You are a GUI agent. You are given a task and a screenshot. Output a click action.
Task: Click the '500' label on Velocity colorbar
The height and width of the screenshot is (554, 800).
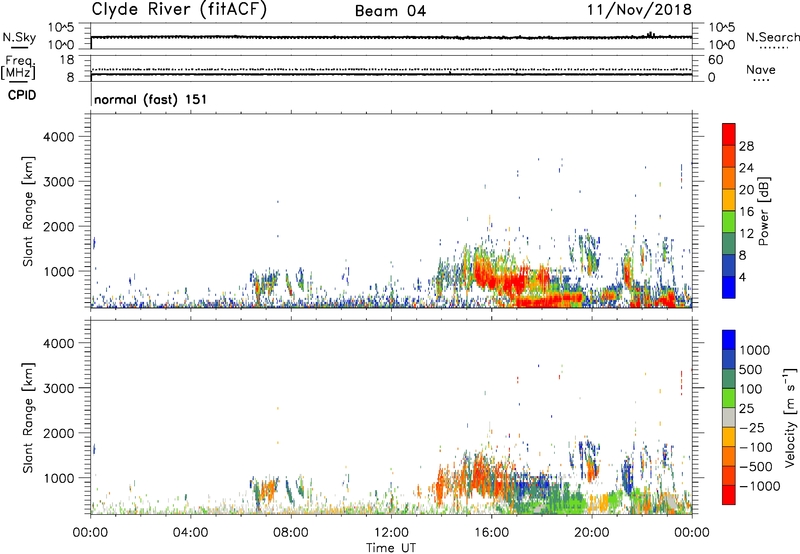pyautogui.click(x=751, y=369)
